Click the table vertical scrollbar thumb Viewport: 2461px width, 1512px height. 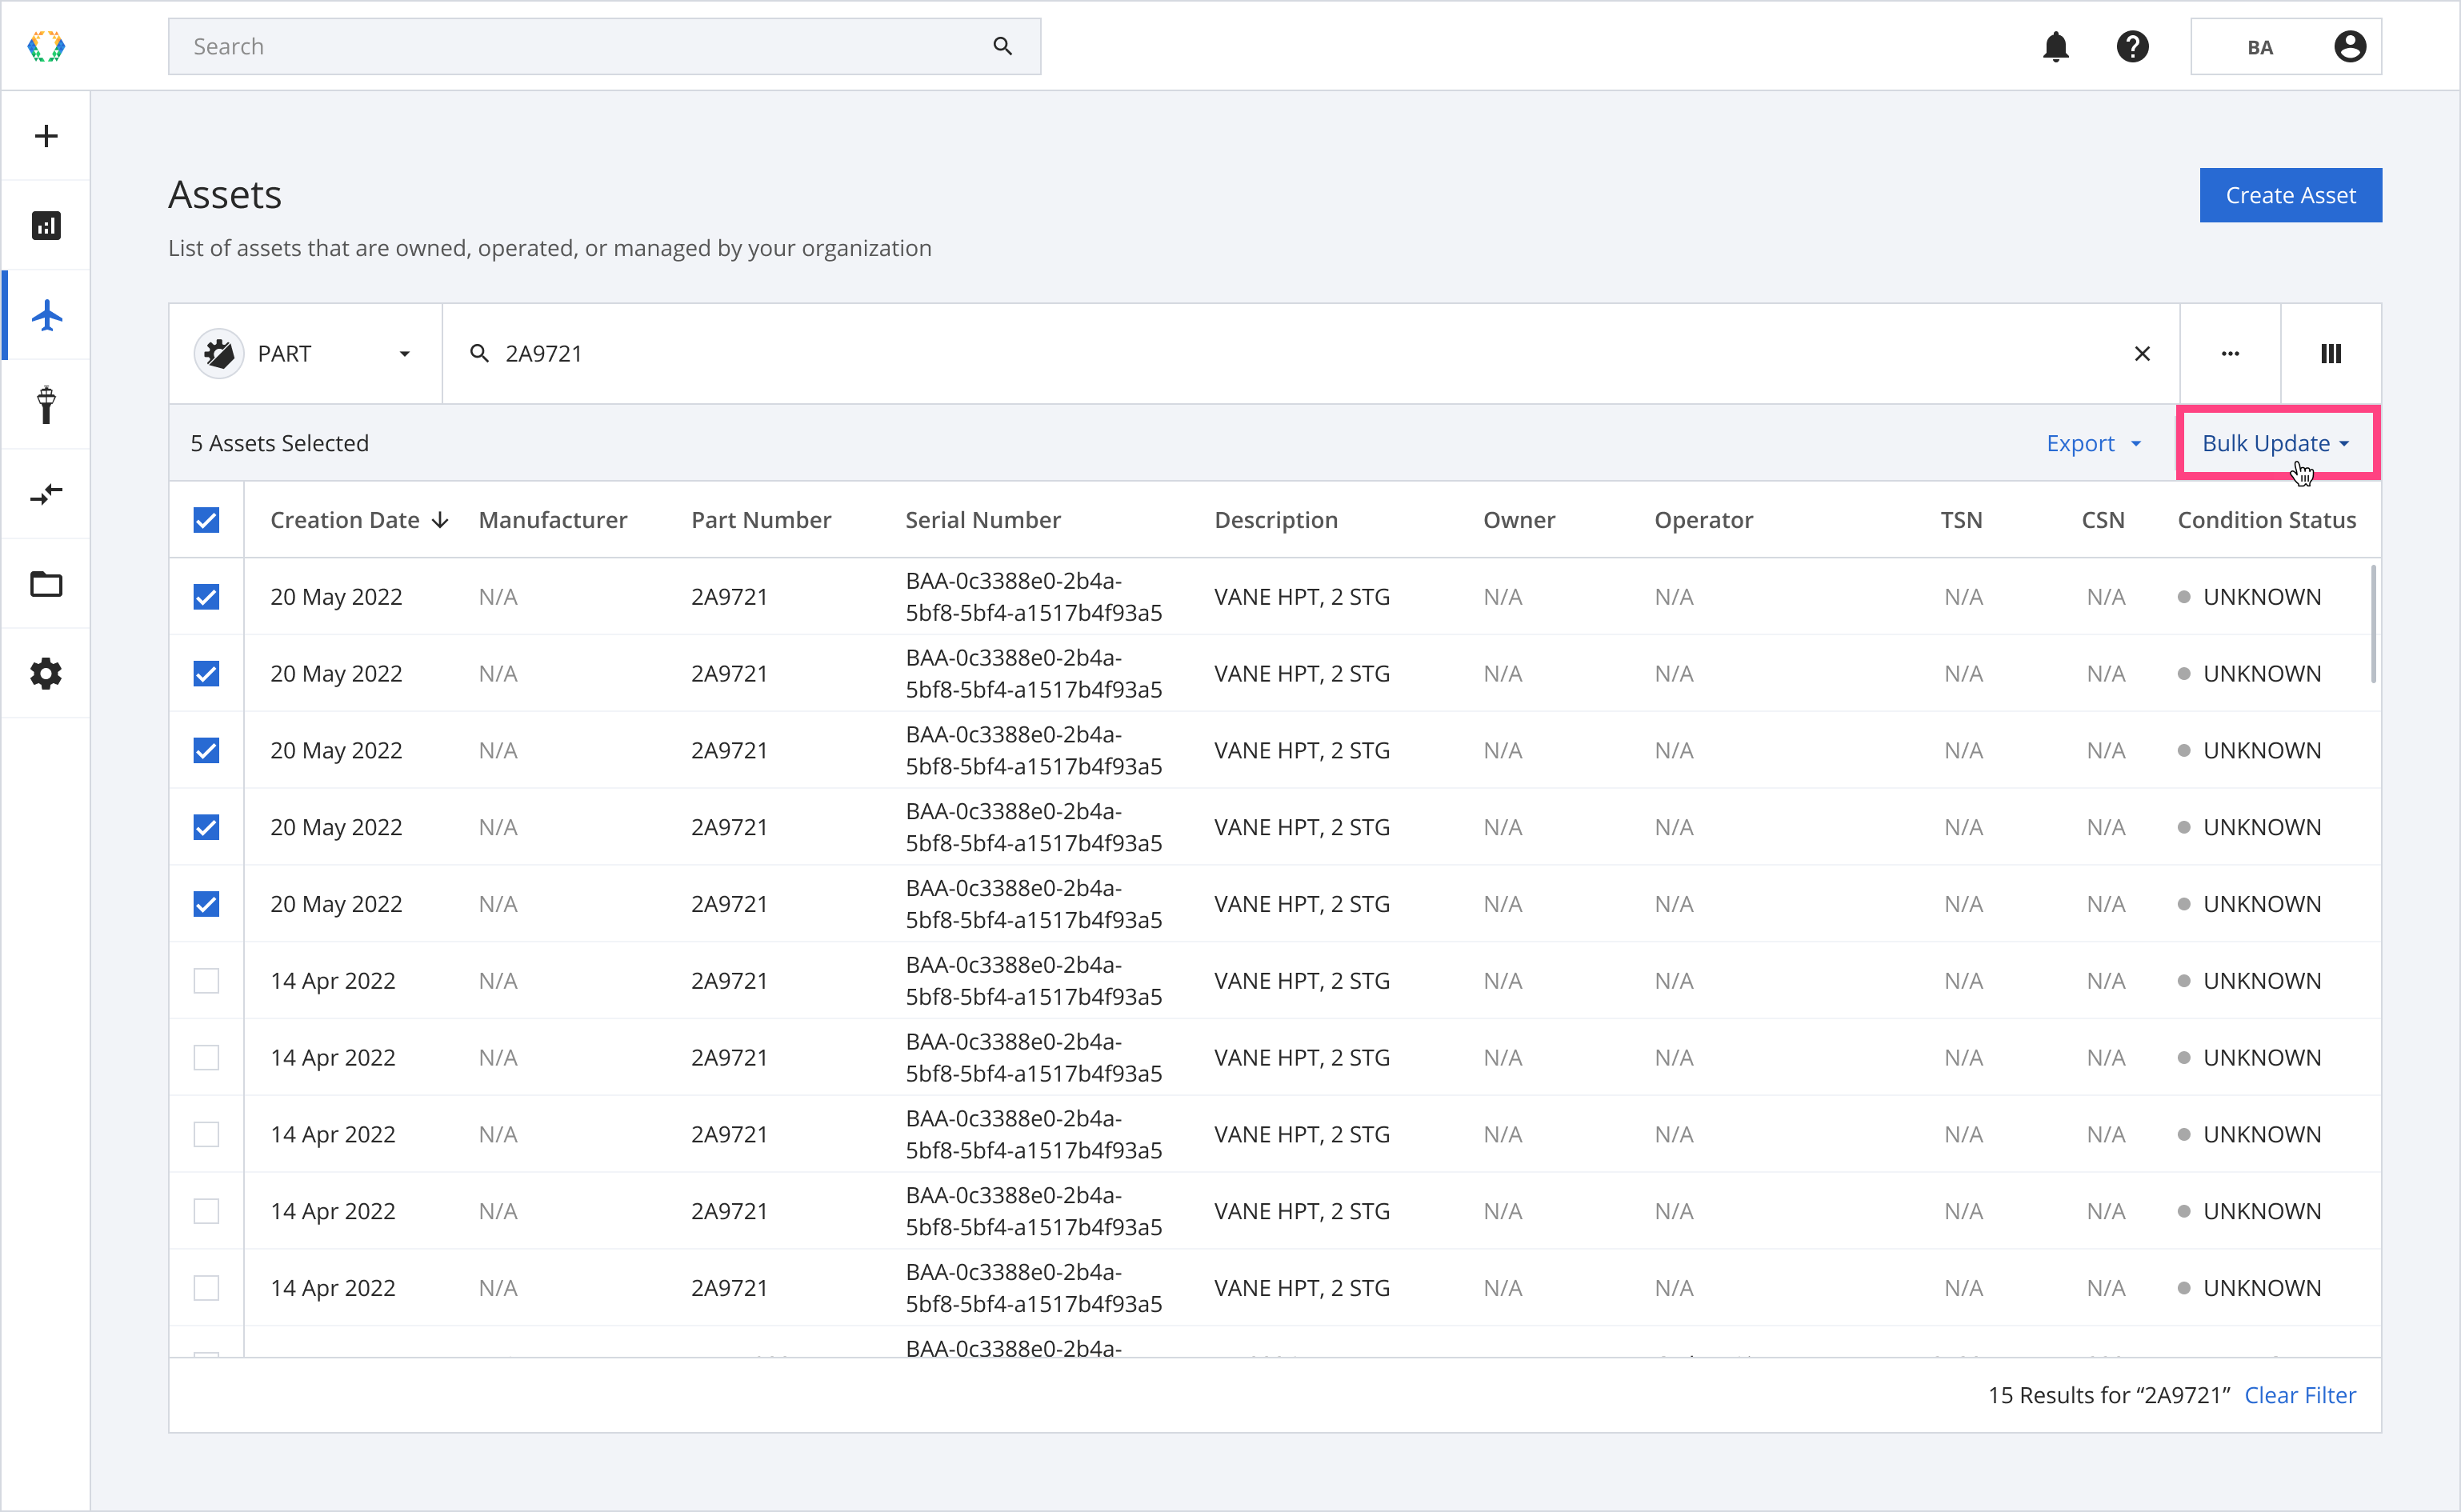(x=2373, y=625)
